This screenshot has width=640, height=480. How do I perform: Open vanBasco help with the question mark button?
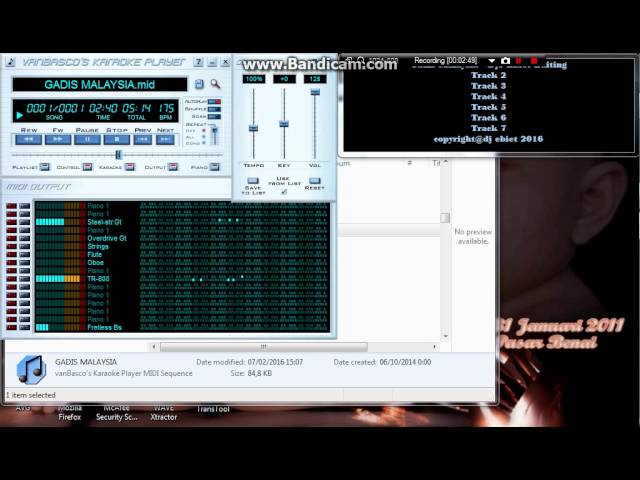pyautogui.click(x=198, y=62)
